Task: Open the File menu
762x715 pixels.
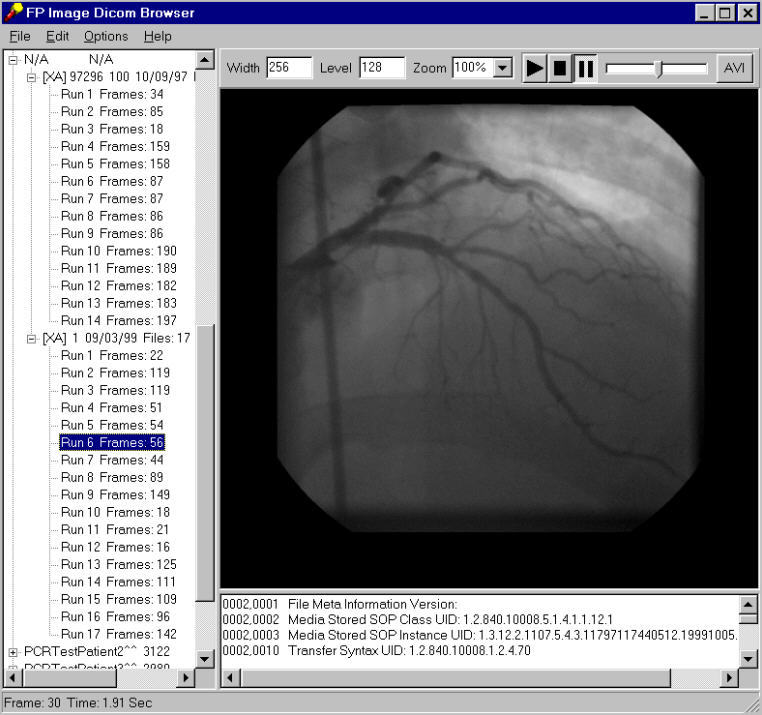Action: pos(20,36)
